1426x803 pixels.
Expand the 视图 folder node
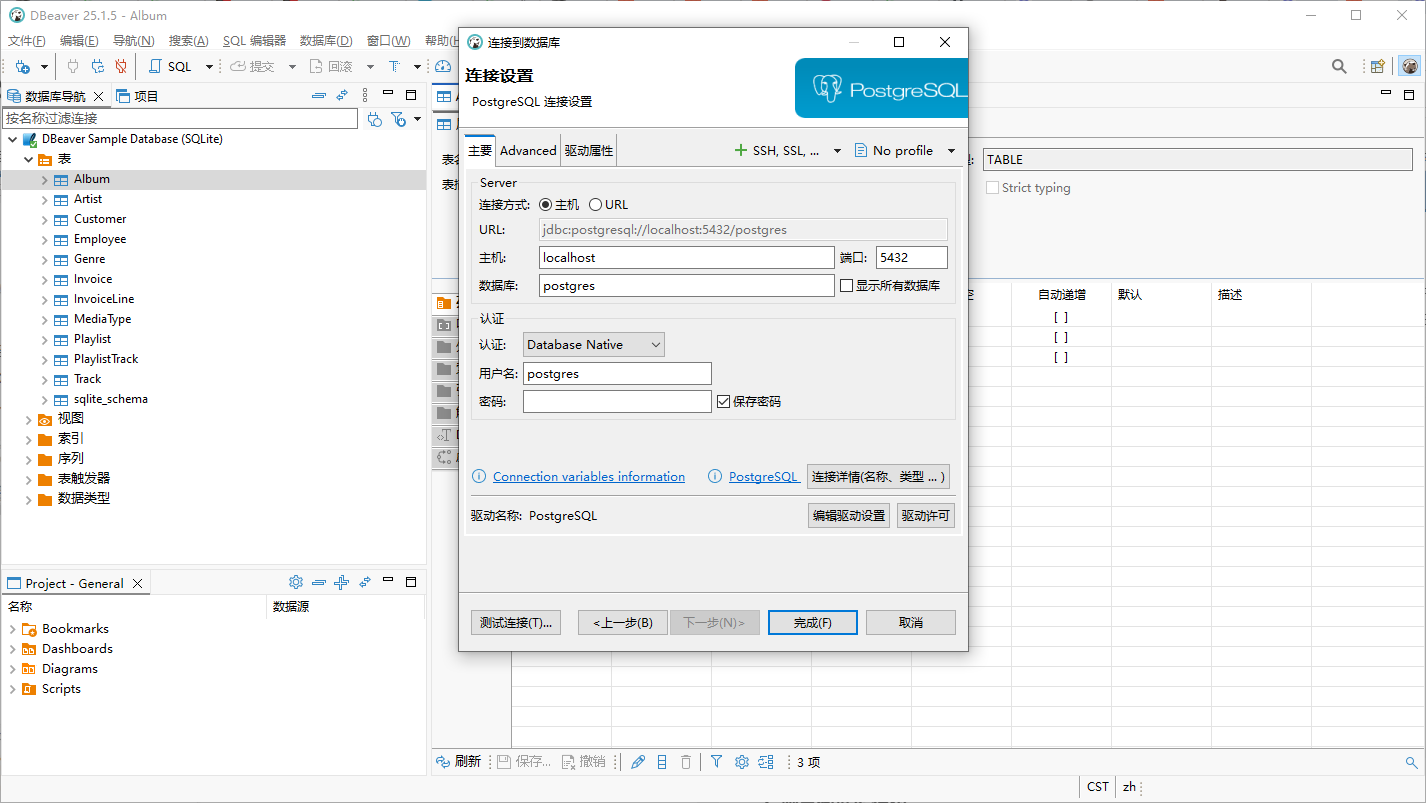tap(28, 419)
